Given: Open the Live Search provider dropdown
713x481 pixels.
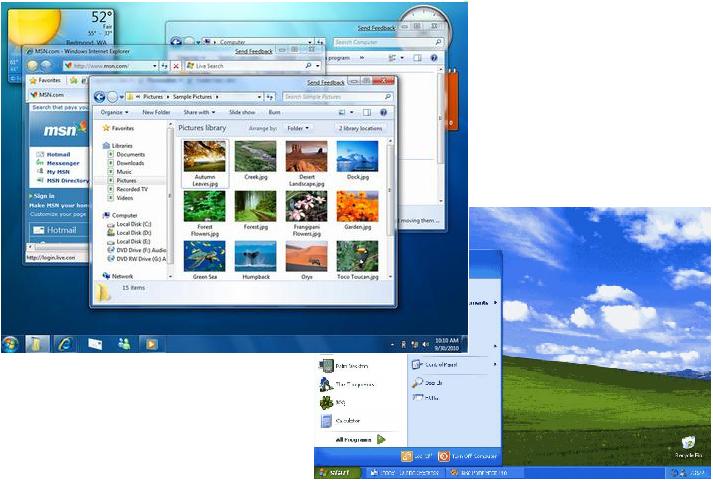Looking at the screenshot, I should pyautogui.click(x=318, y=66).
